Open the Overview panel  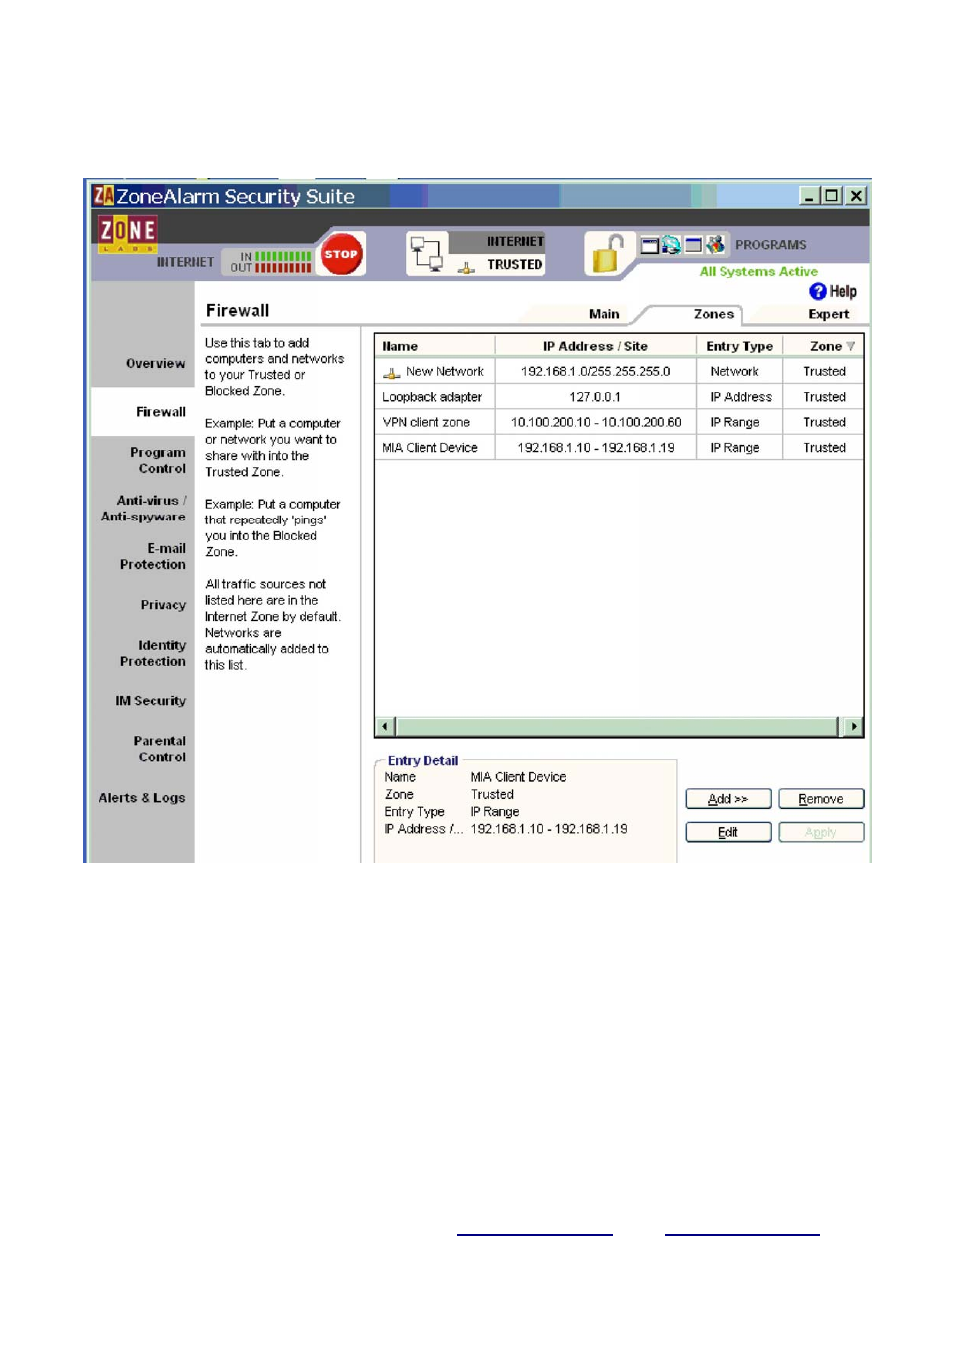click(156, 364)
